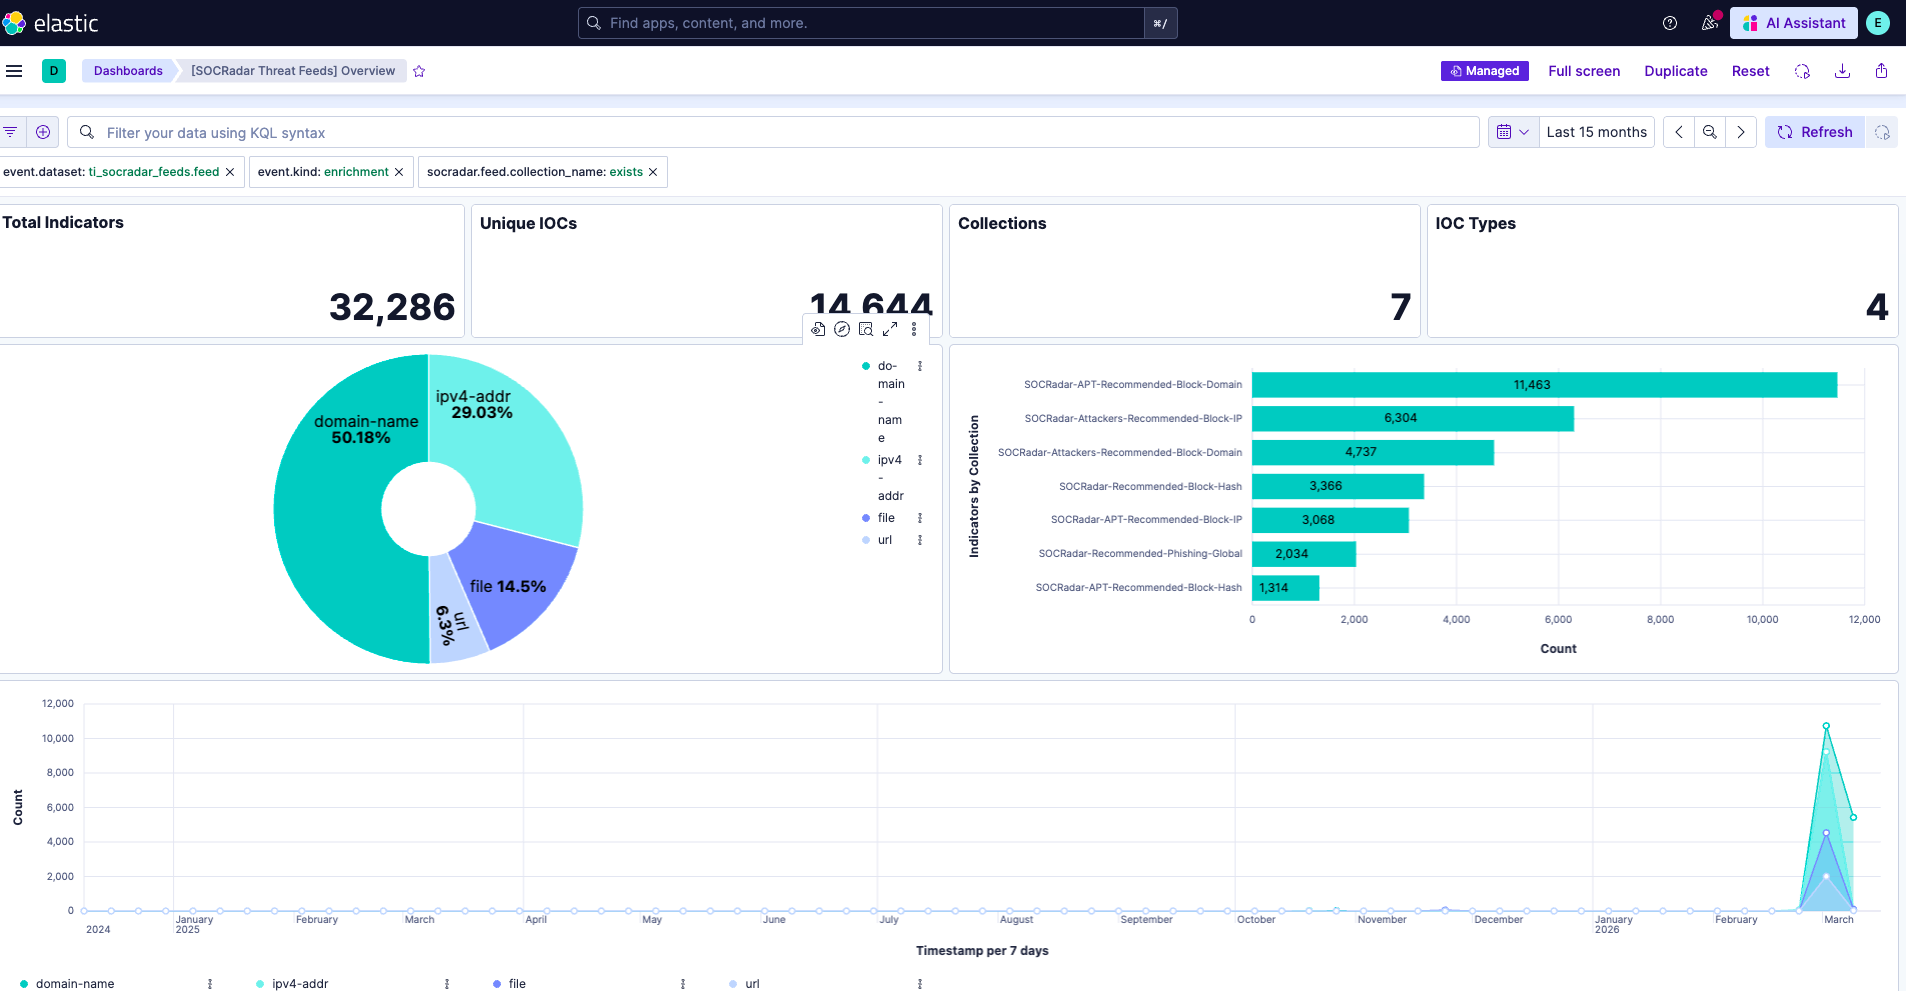The width and height of the screenshot is (1906, 991).
Task: Select Reset in the top menu
Action: click(x=1750, y=71)
